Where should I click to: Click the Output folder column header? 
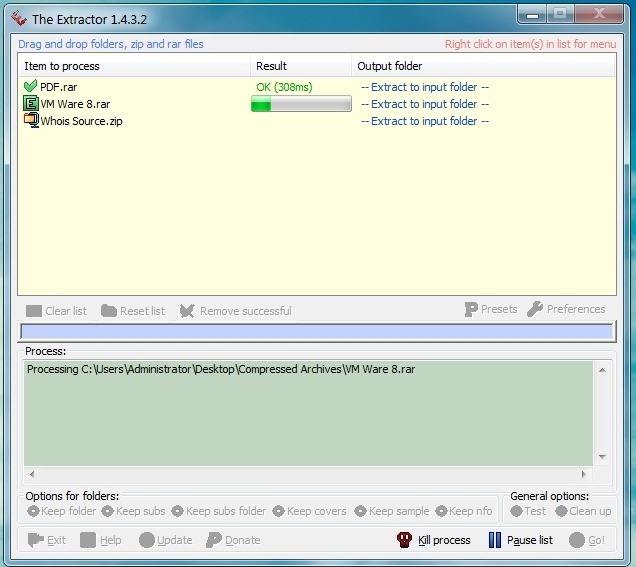click(x=483, y=66)
